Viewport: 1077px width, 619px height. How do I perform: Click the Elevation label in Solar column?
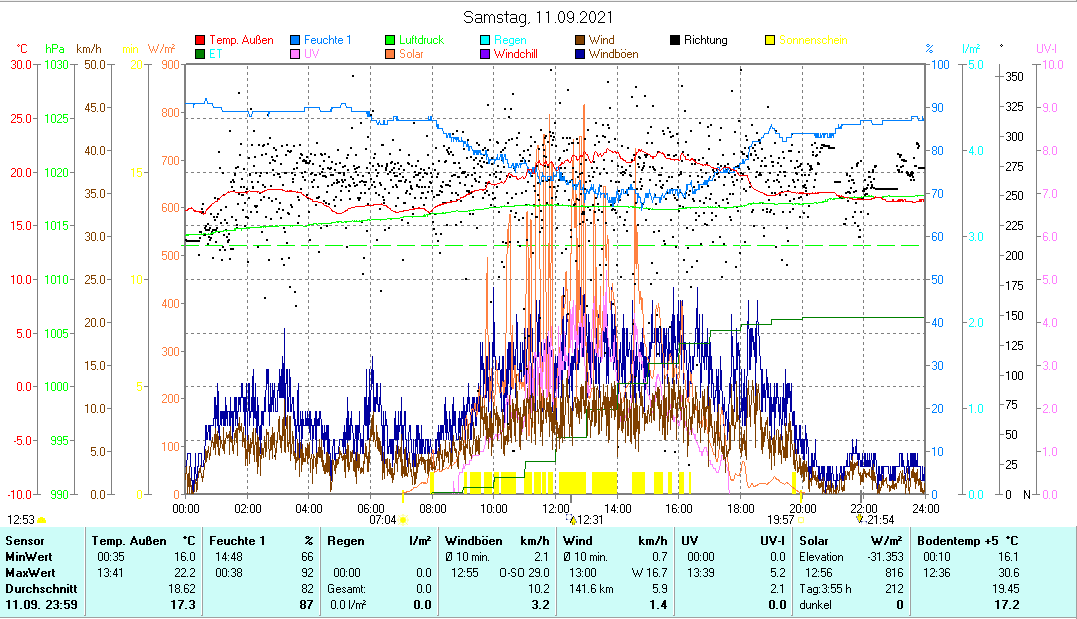click(821, 557)
